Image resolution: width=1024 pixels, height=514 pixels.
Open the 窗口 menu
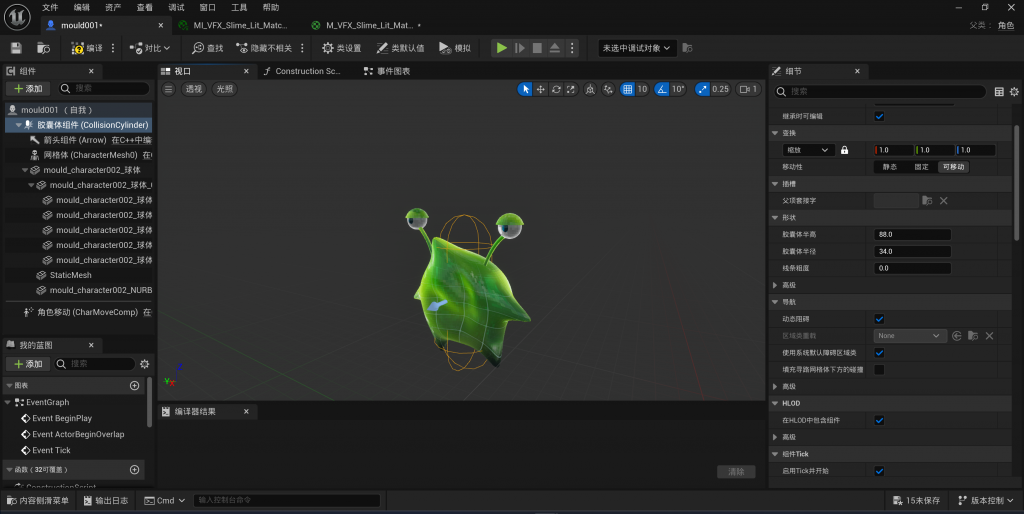207,7
